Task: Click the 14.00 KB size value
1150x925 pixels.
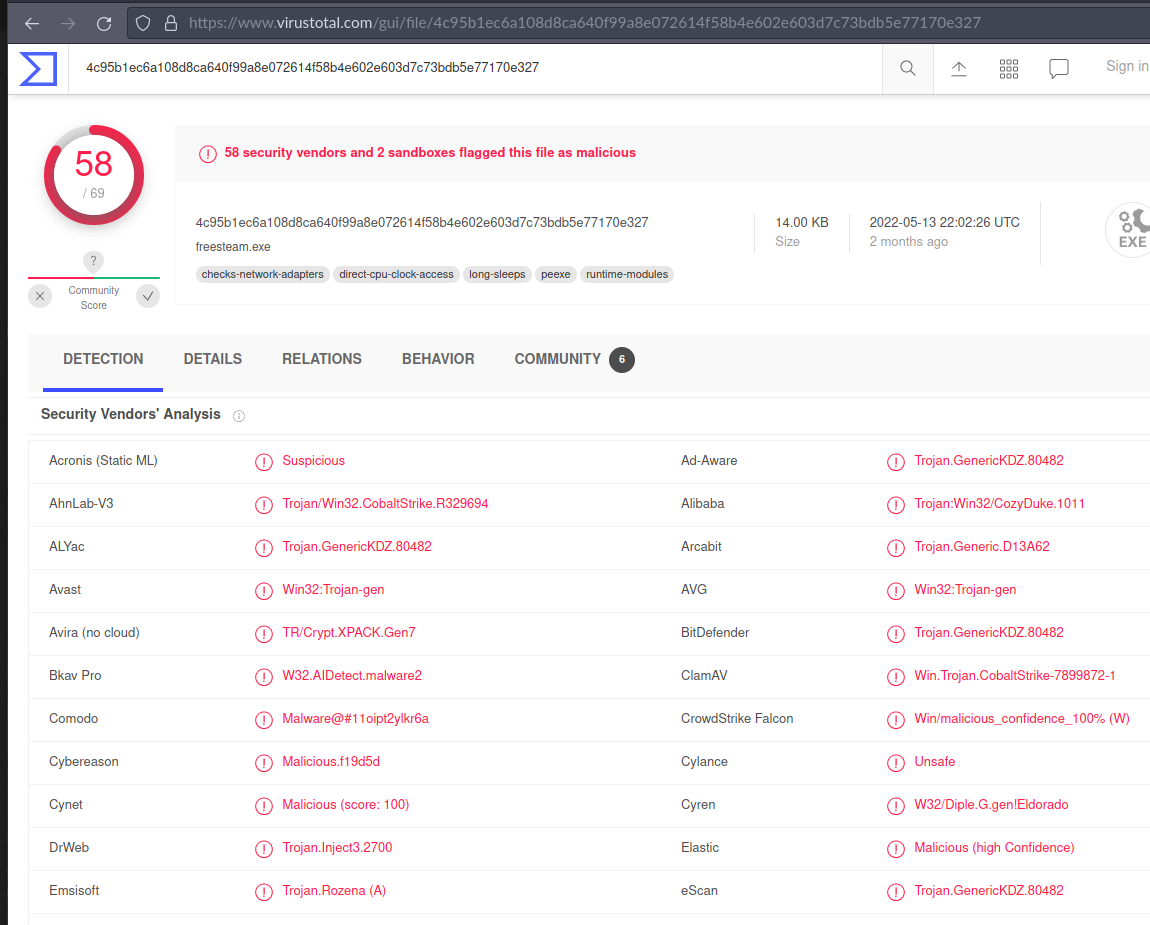Action: 802,222
